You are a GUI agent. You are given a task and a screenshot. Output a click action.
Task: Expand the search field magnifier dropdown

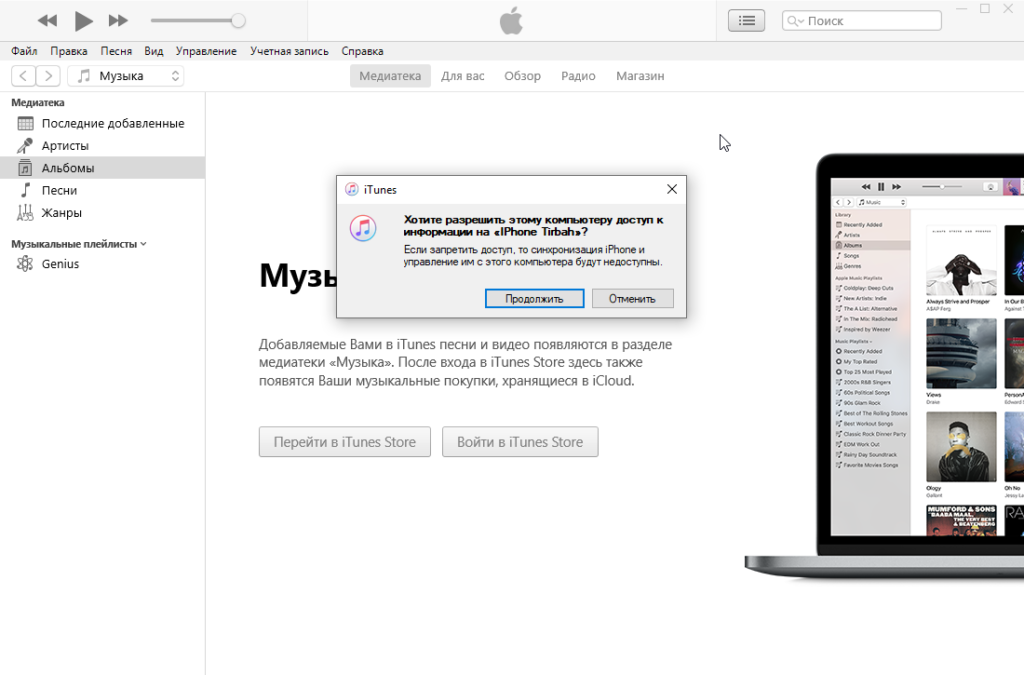coord(794,21)
